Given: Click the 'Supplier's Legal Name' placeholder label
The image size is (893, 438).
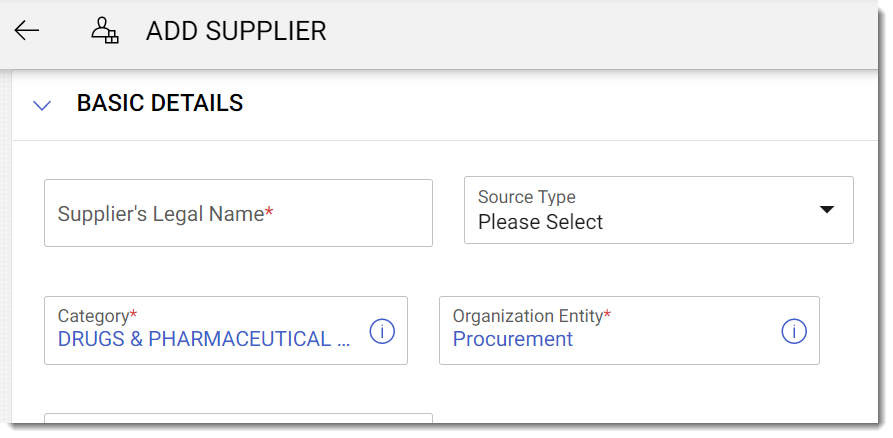Looking at the screenshot, I should coord(161,214).
